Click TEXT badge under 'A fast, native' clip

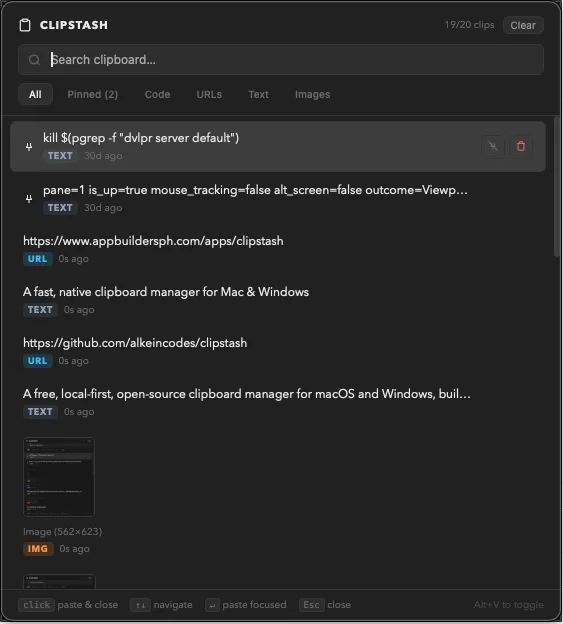(x=40, y=310)
